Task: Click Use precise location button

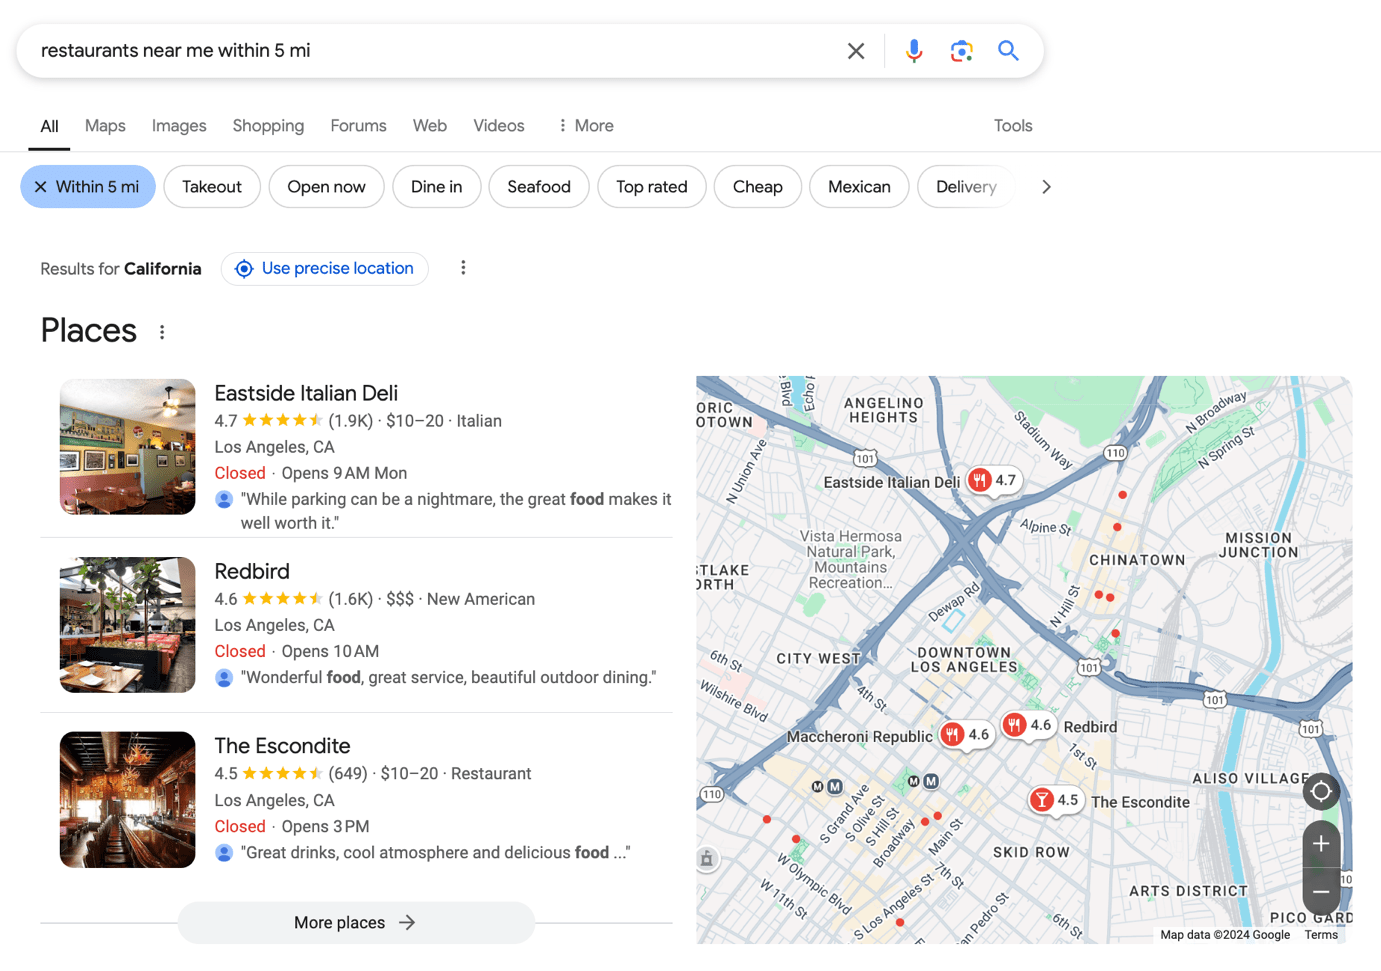Action: point(325,269)
